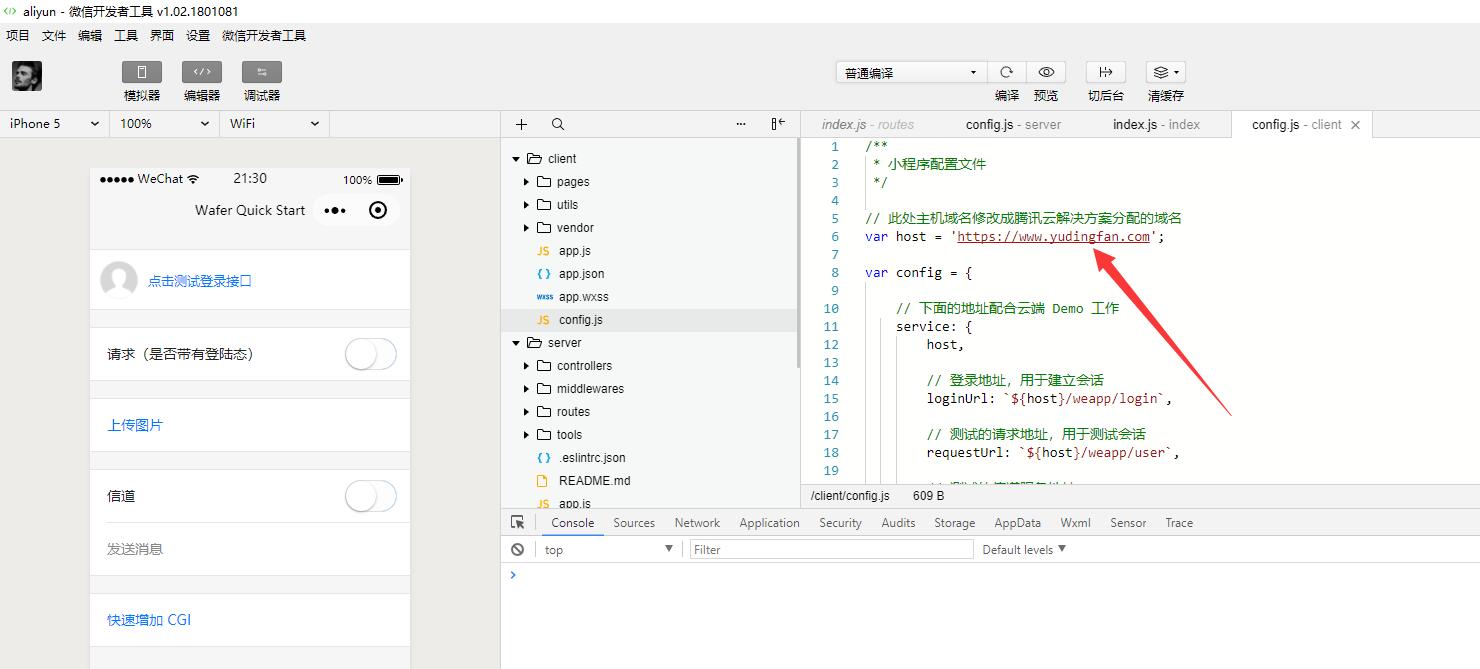Toggle the simulator (模拟器) panel icon

click(x=142, y=72)
